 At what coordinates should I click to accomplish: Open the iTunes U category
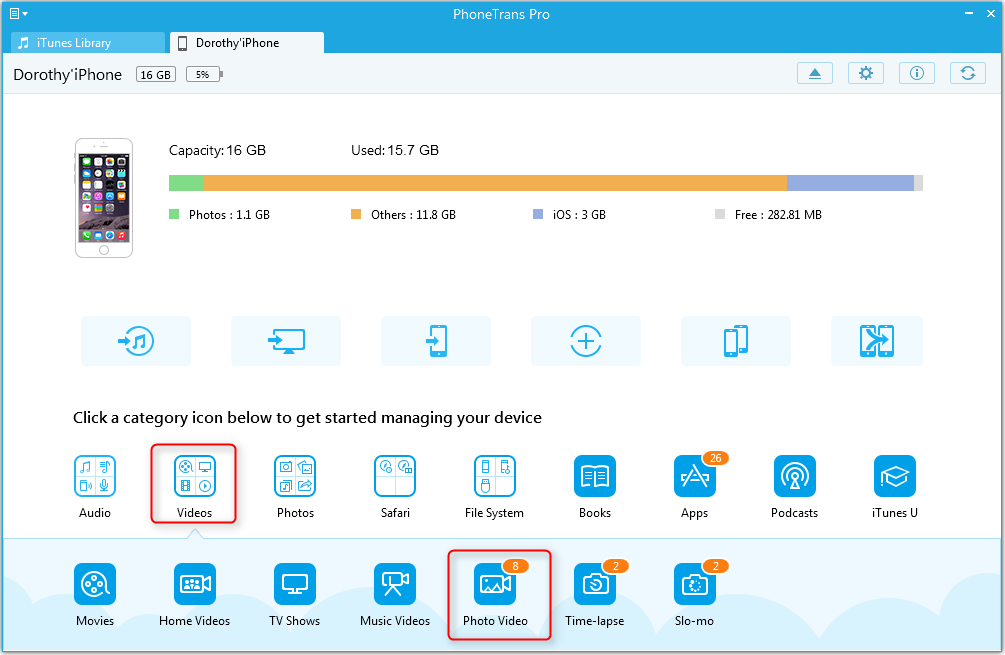895,477
